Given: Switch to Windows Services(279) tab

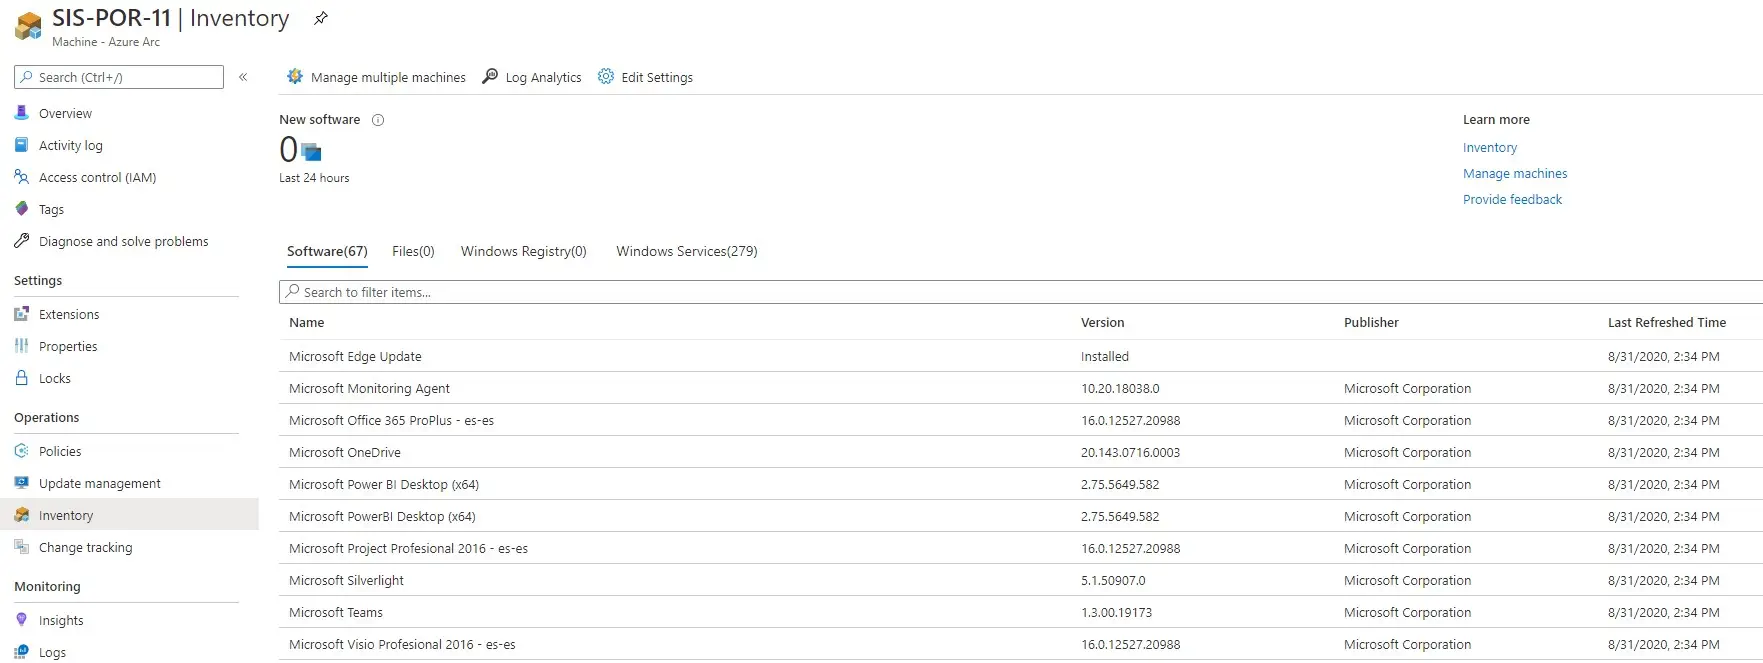Looking at the screenshot, I should click(x=686, y=252).
